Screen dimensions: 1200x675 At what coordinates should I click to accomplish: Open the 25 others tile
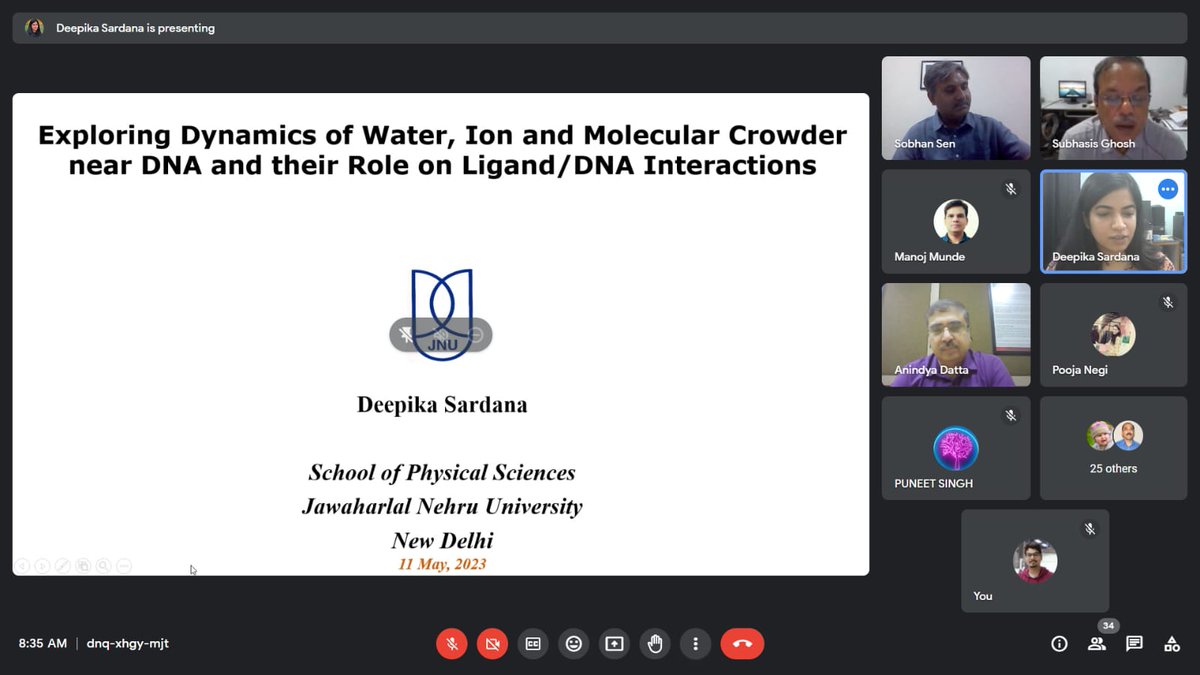pyautogui.click(x=1114, y=448)
